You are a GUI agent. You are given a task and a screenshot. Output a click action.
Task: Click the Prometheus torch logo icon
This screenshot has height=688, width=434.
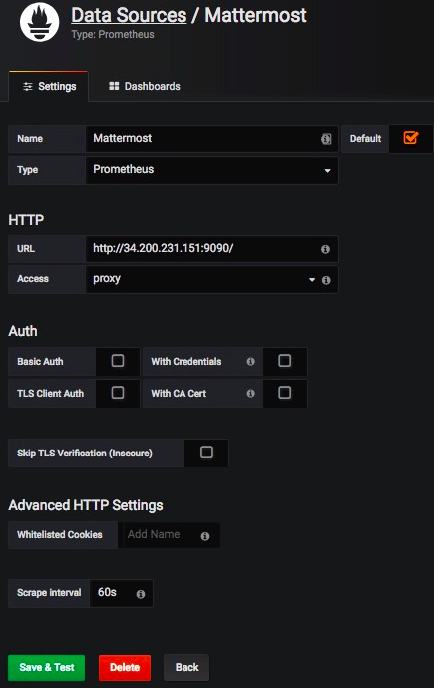tap(39, 22)
